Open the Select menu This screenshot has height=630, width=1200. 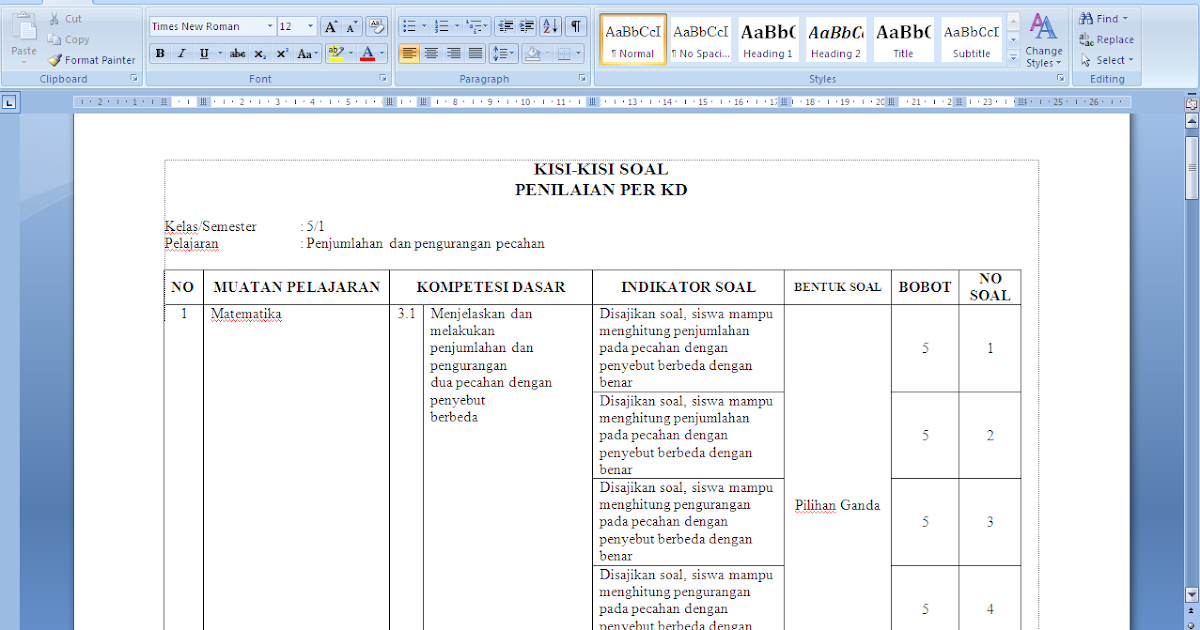(x=1107, y=60)
